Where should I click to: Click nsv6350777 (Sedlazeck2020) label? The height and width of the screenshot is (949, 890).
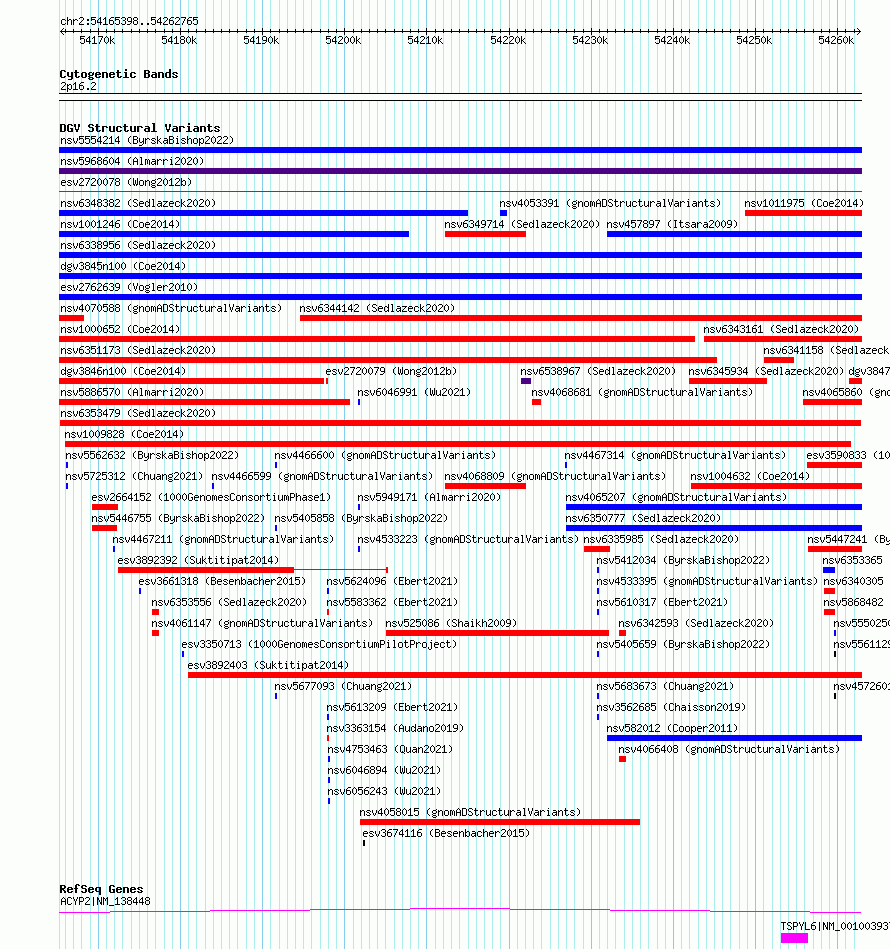[x=643, y=519]
